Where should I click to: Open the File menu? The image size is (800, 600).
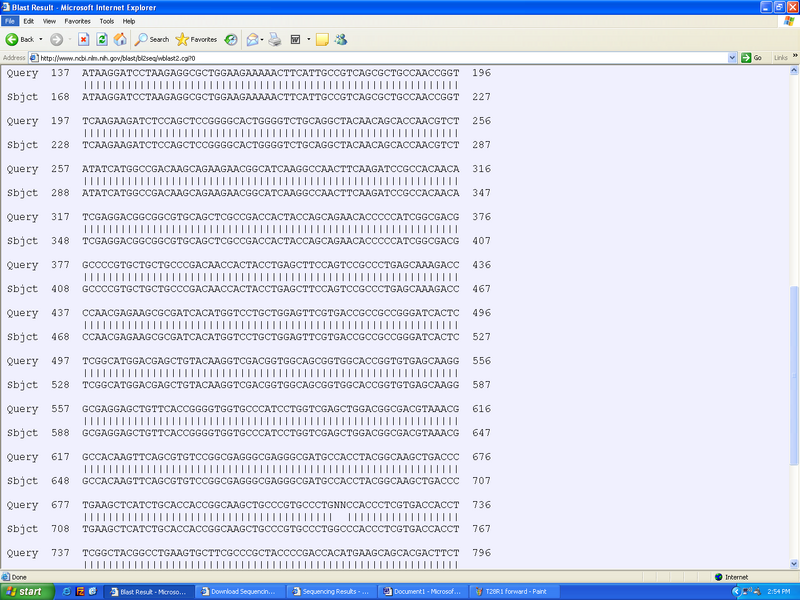point(10,20)
